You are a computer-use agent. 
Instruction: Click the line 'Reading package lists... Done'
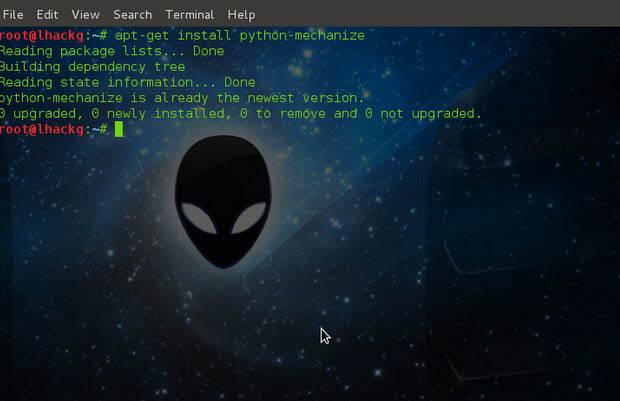click(x=112, y=51)
